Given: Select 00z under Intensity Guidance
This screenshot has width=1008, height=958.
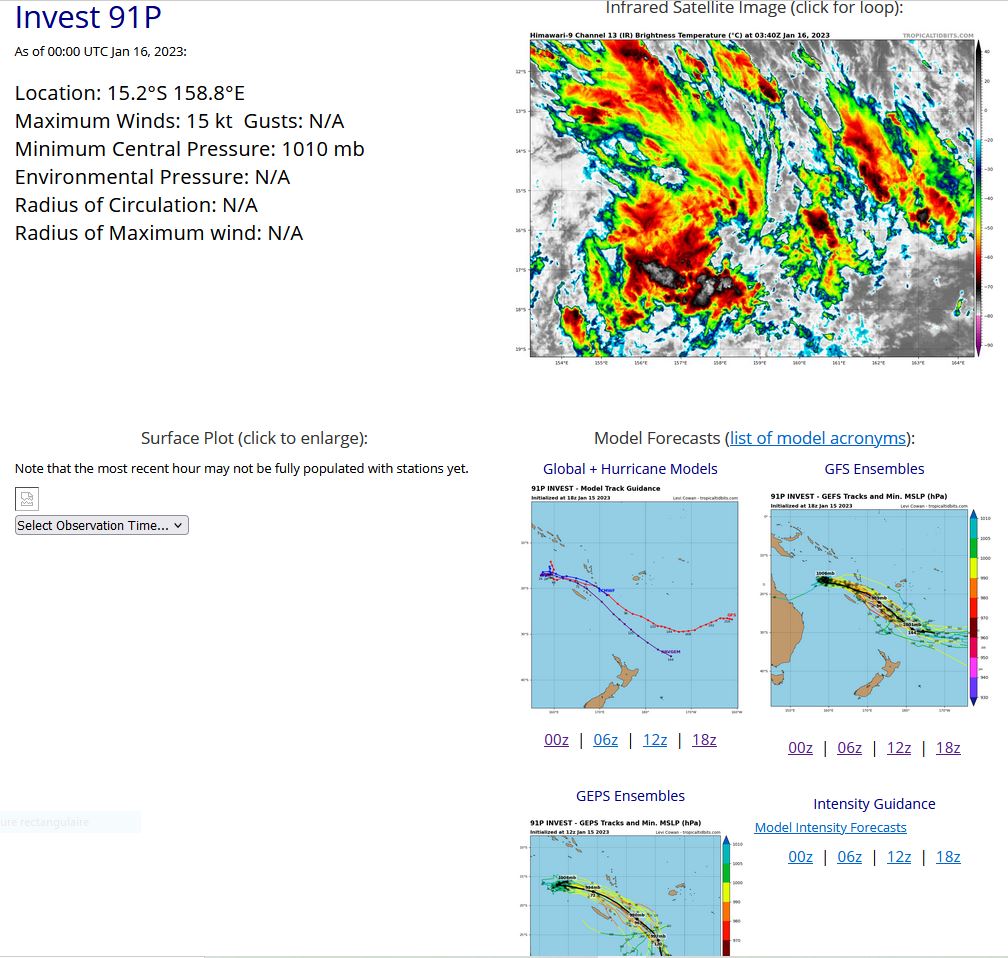Looking at the screenshot, I should point(800,857).
